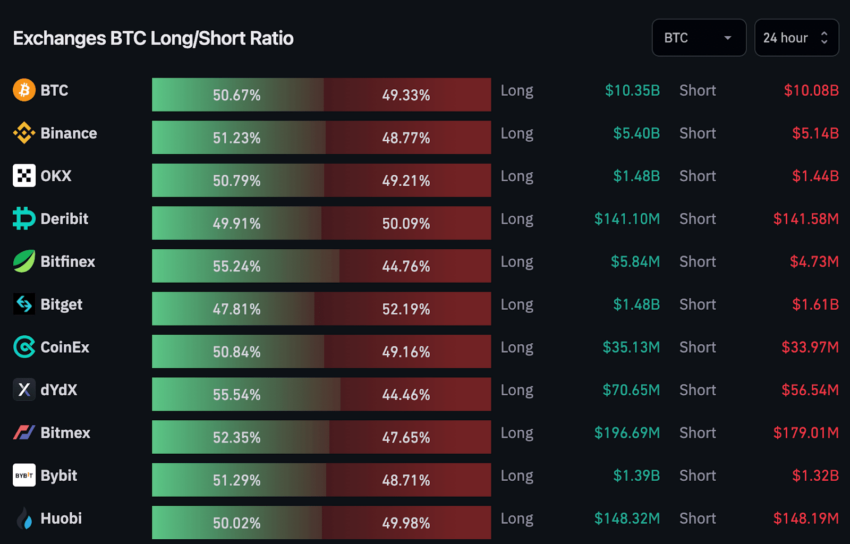Click the Huobi flame logo icon
Screen dimensions: 850x544
24,519
